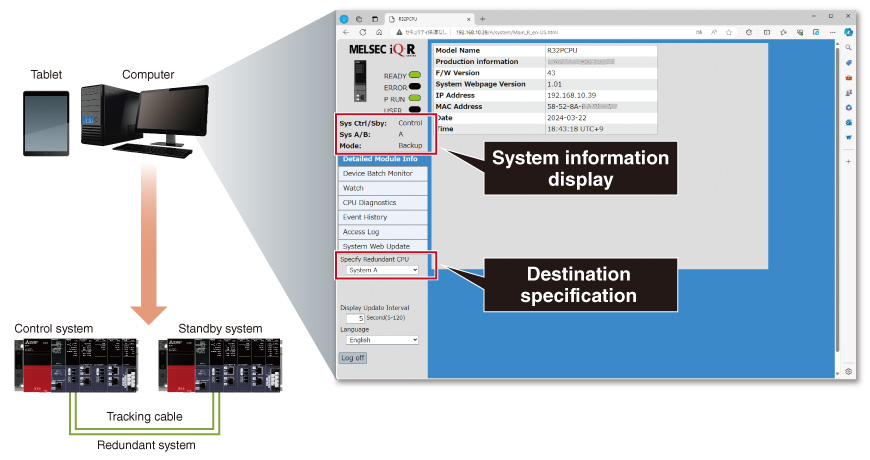870x460 pixels.
Task: Open the Access Log page
Action: (382, 232)
